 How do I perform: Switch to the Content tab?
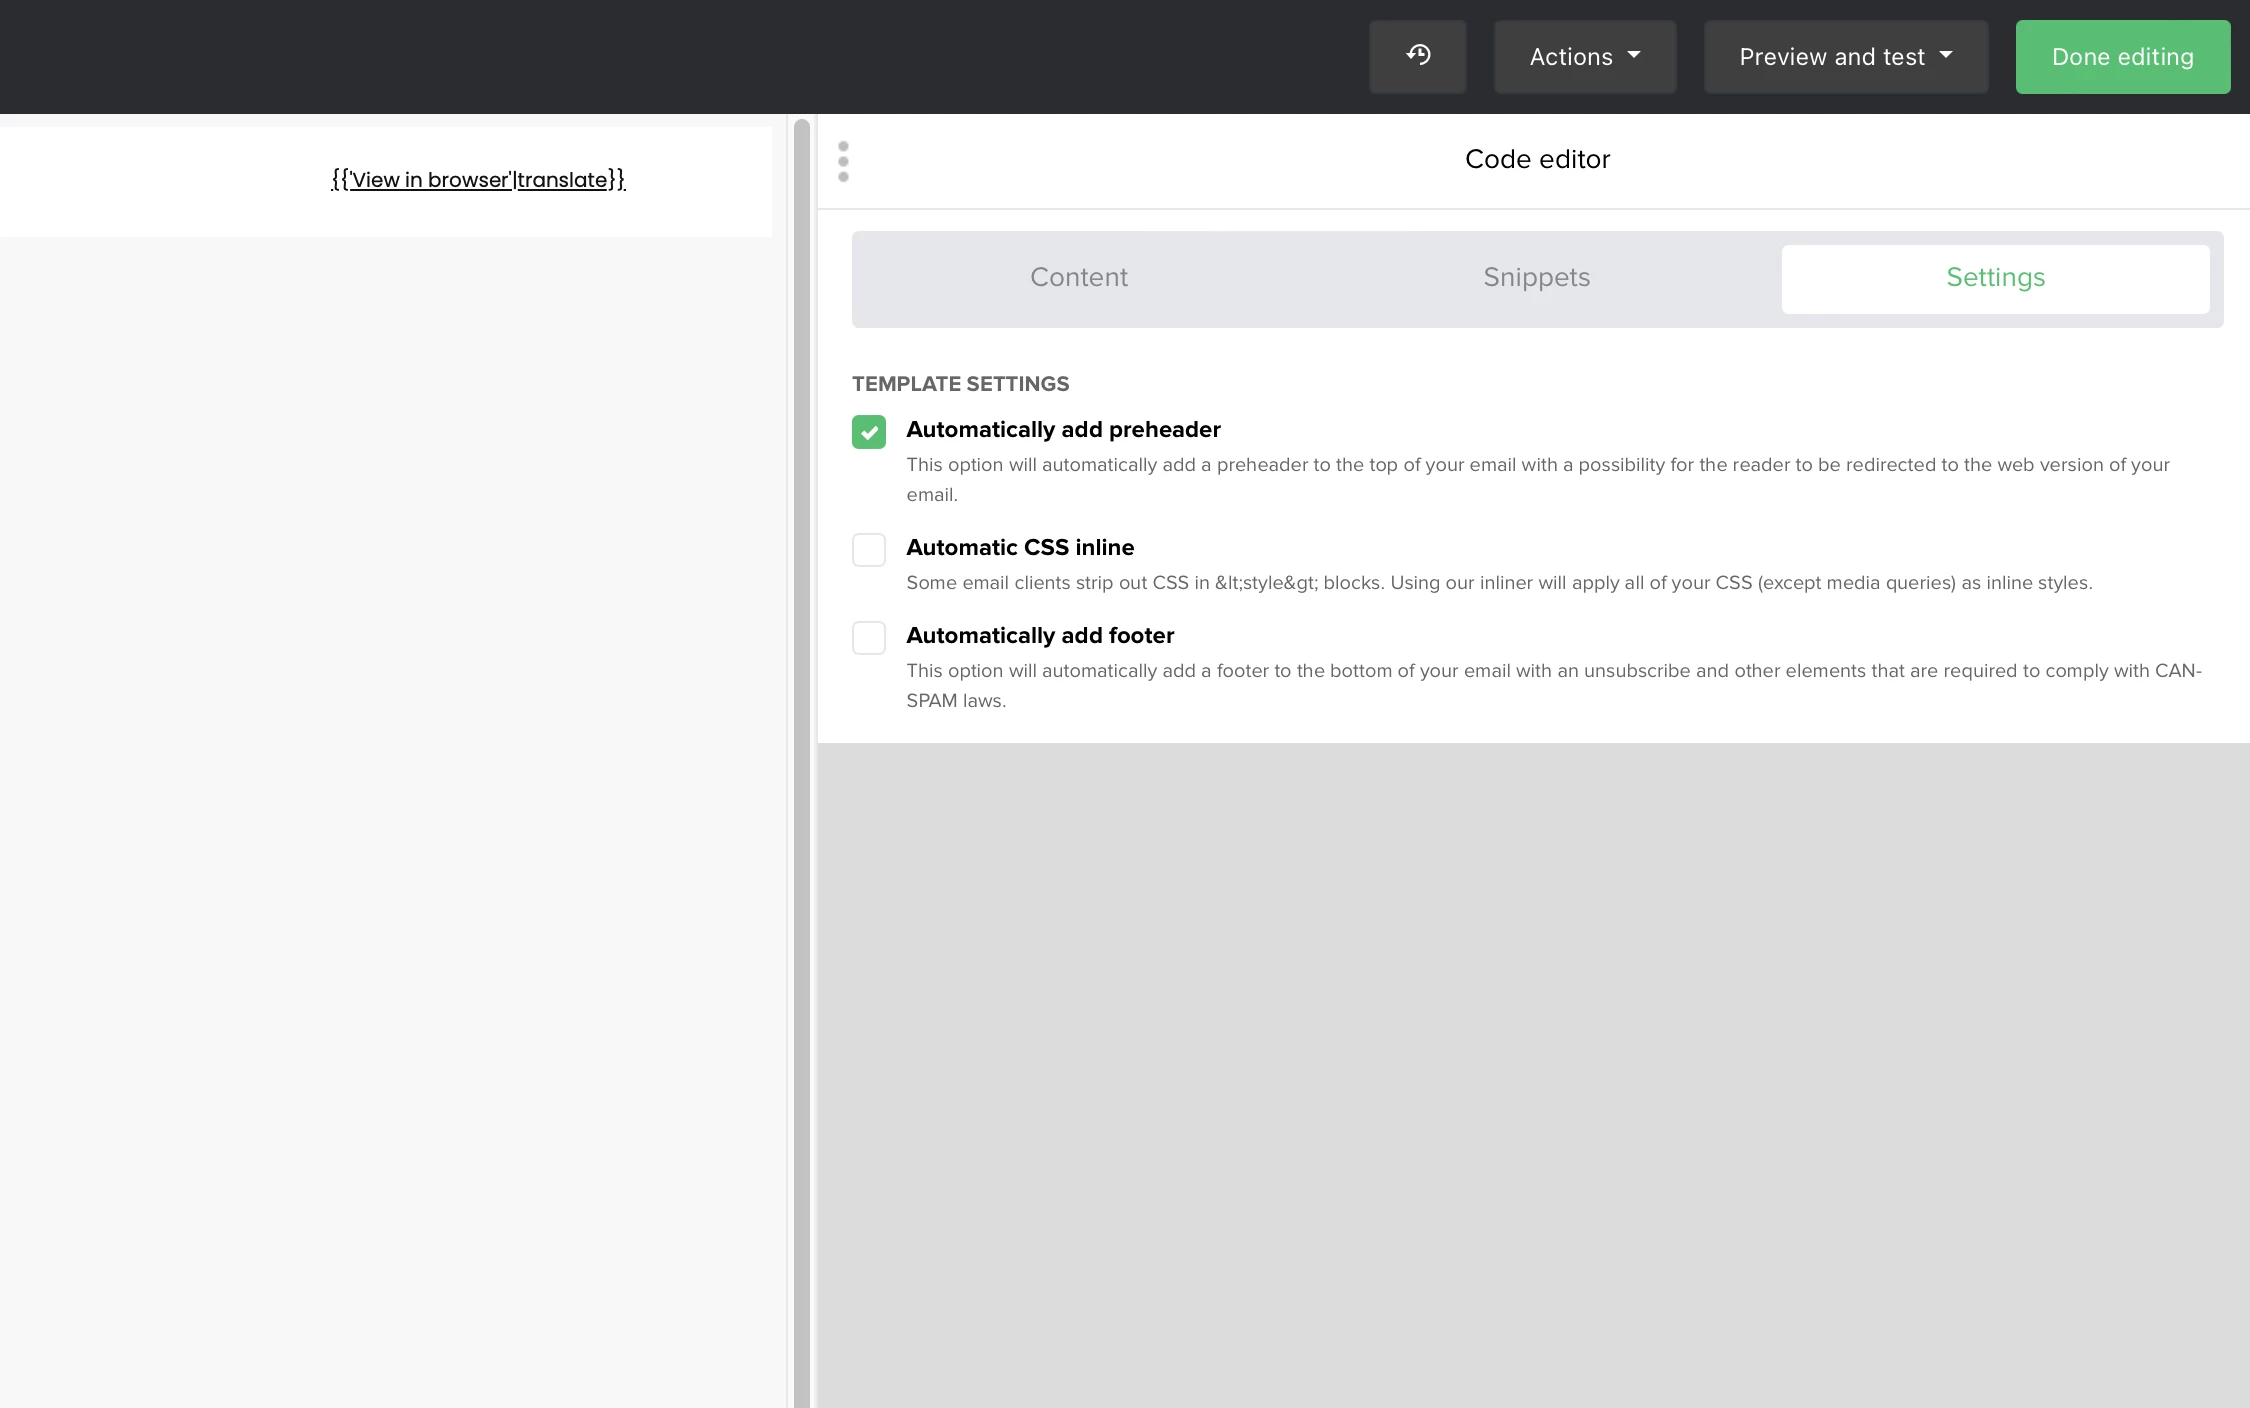click(1078, 278)
